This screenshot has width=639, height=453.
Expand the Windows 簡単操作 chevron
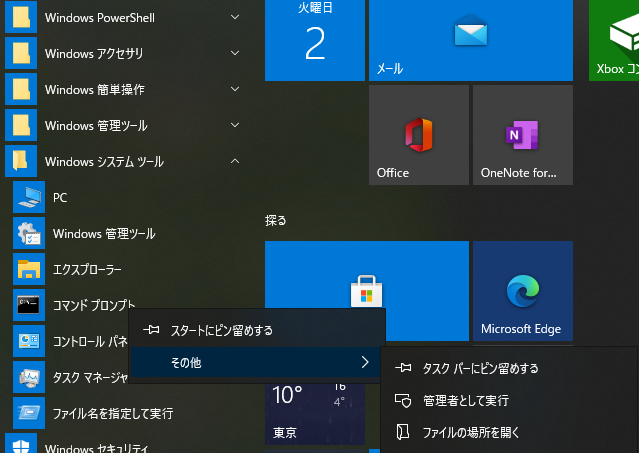[x=235, y=89]
